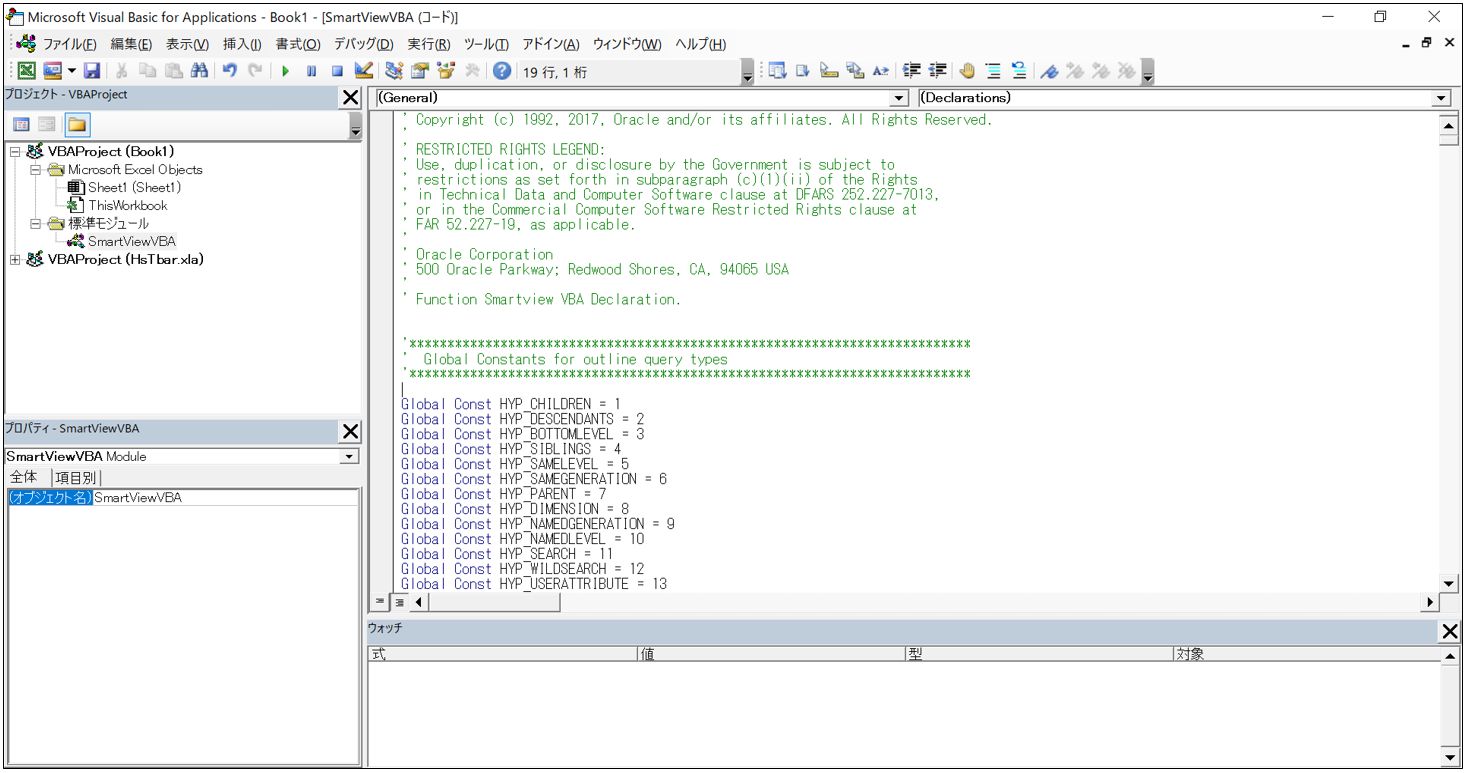Open the (Declarations) procedure dropdown
The image size is (1466, 773).
coord(1440,98)
